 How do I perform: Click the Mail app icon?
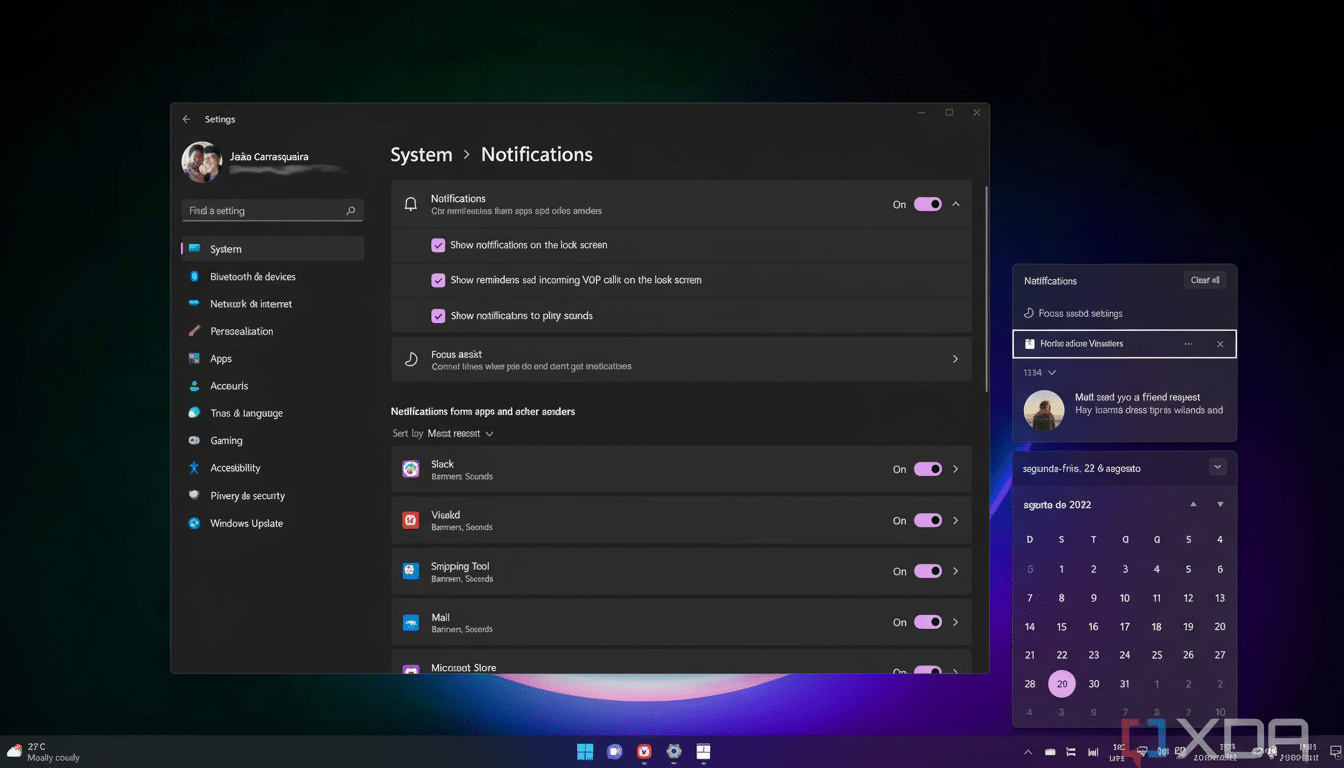[409, 621]
